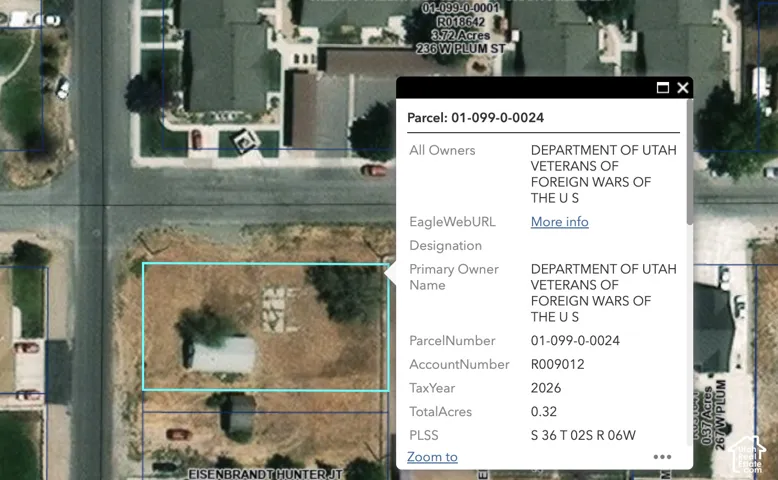Click the Primary Owner Name field label
Image resolution: width=778 pixels, height=480 pixels.
(x=454, y=277)
